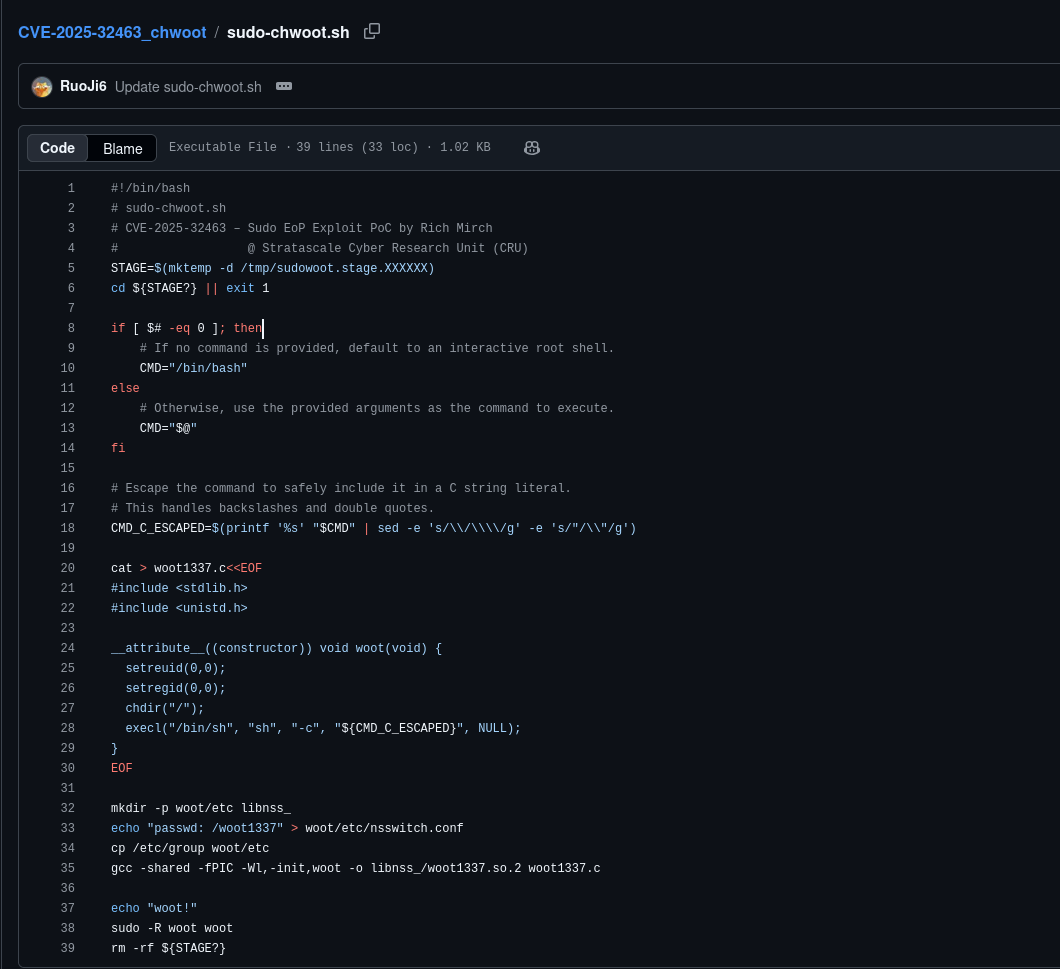Click the '# Otherwise, use the provided arguments' comment
This screenshot has height=969, width=1060.
(x=377, y=408)
